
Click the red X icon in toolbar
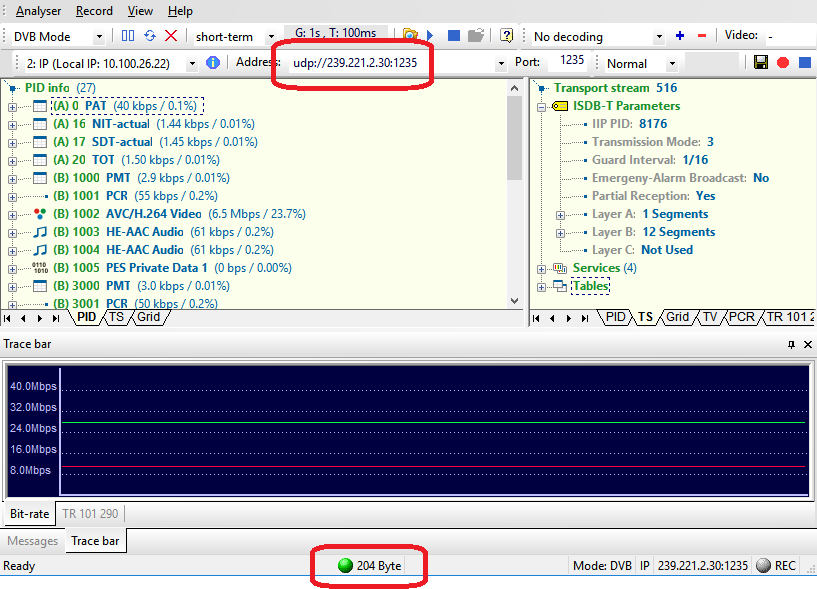pos(171,35)
